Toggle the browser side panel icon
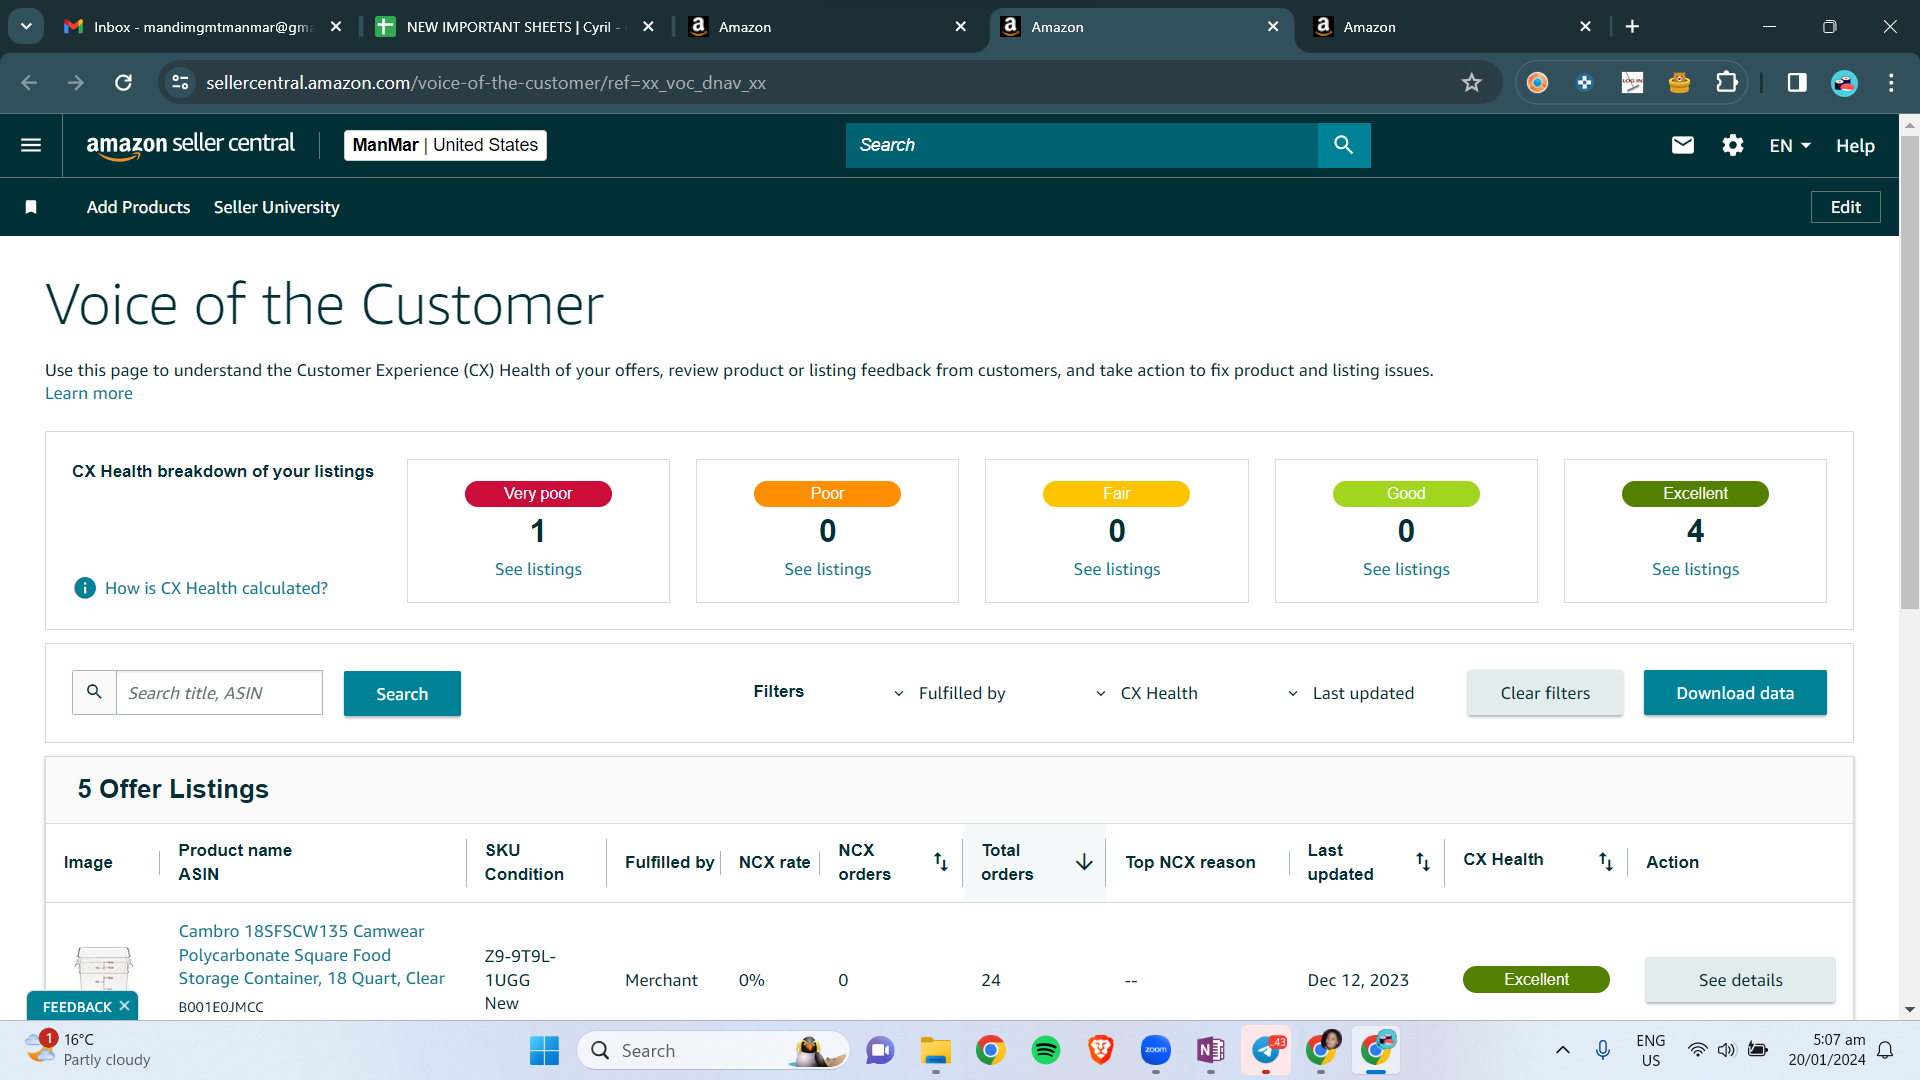 point(1797,83)
